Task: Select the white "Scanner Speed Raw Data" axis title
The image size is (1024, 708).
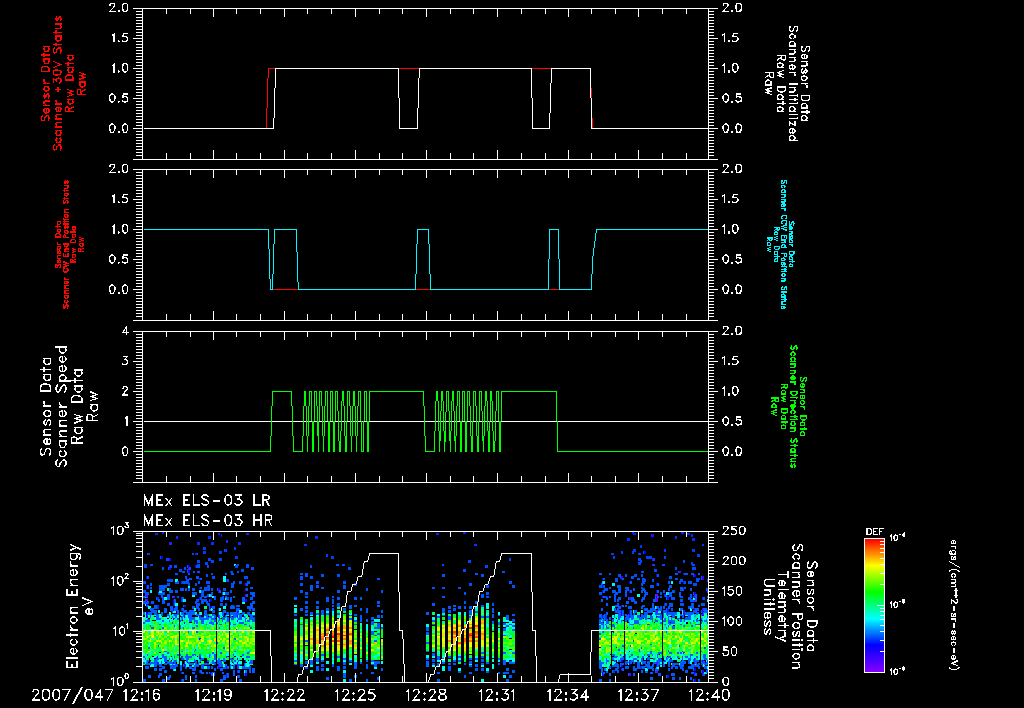Action: pos(68,406)
